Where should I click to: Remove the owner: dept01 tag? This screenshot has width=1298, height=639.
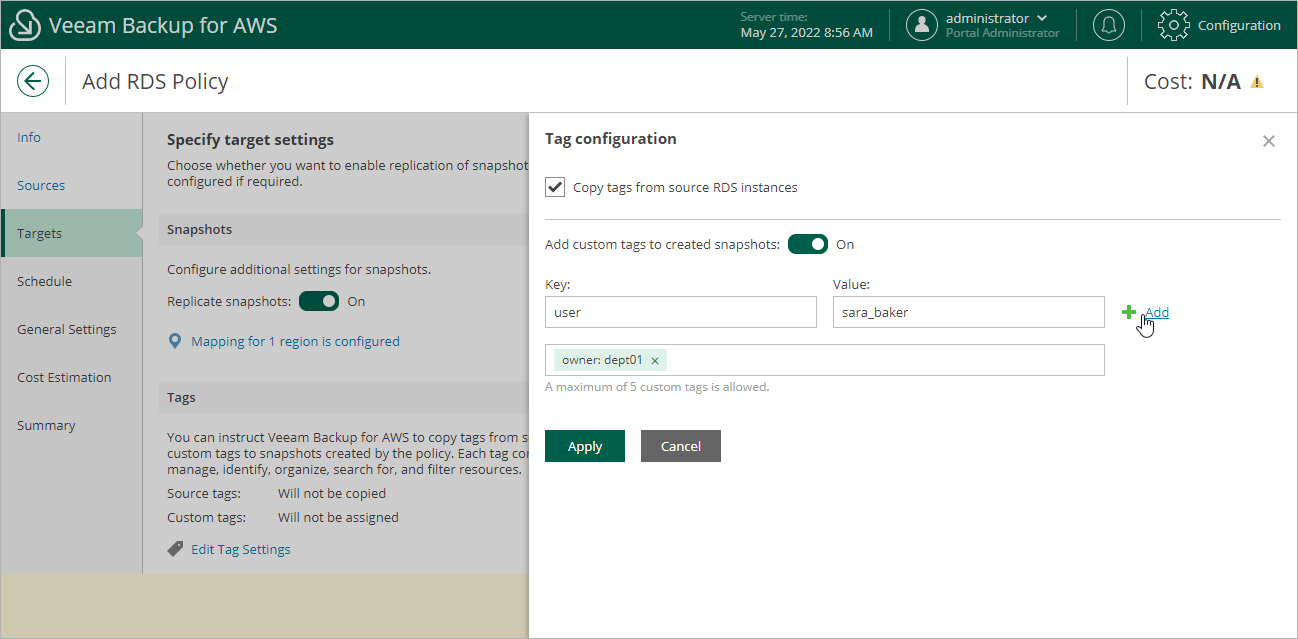point(655,361)
